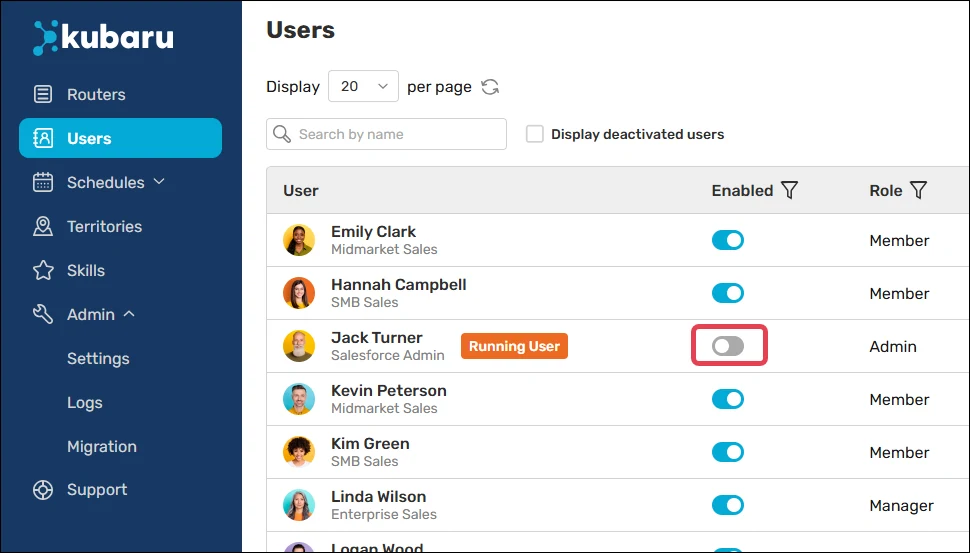970x553 pixels.
Task: Collapse the Admin menu chevron
Action: click(x=129, y=314)
